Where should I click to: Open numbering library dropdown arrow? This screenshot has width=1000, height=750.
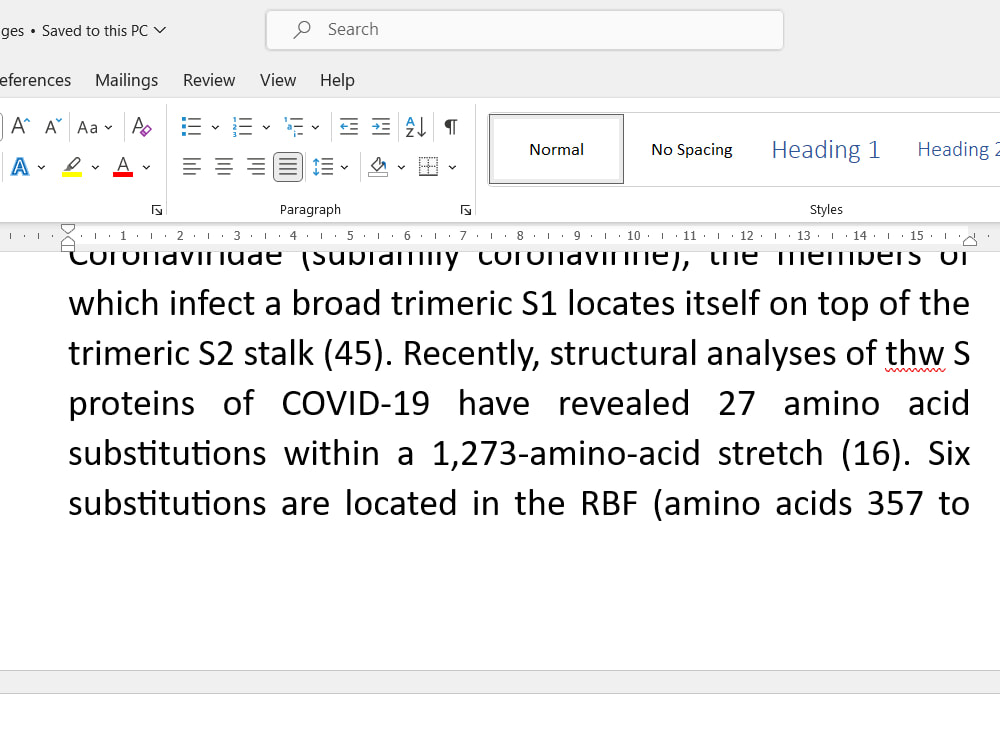coord(266,128)
